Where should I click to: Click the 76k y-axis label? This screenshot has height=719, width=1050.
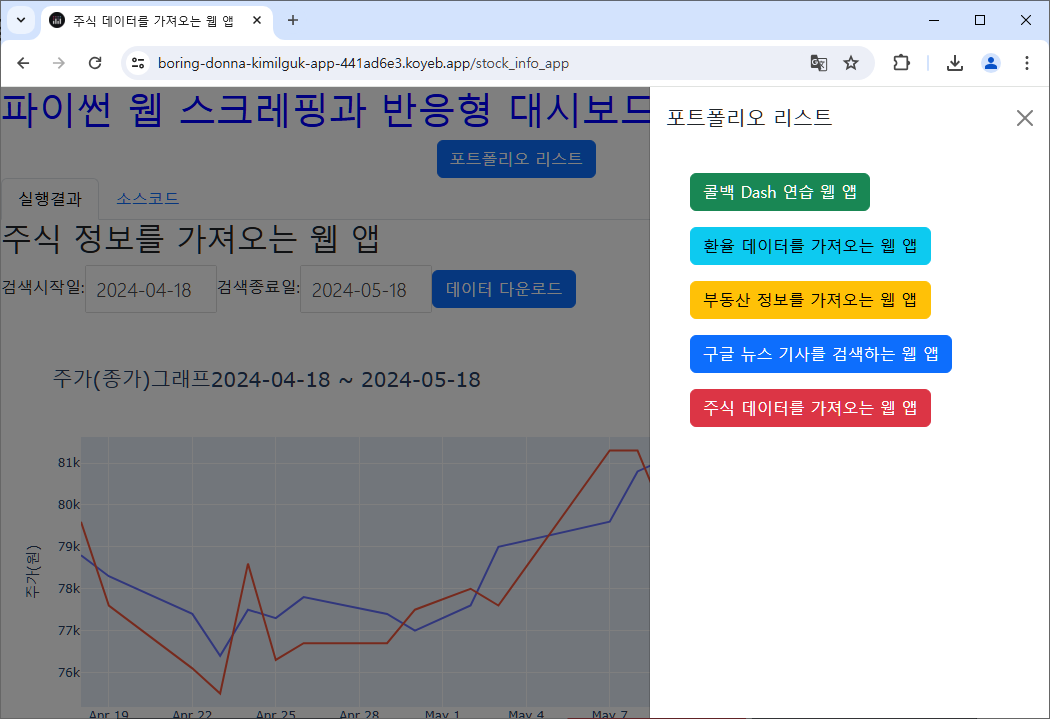(68, 673)
